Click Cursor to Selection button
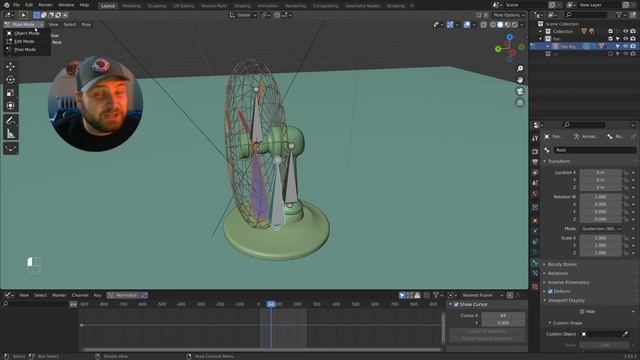Screen dimensions: 640x360 (487, 331)
